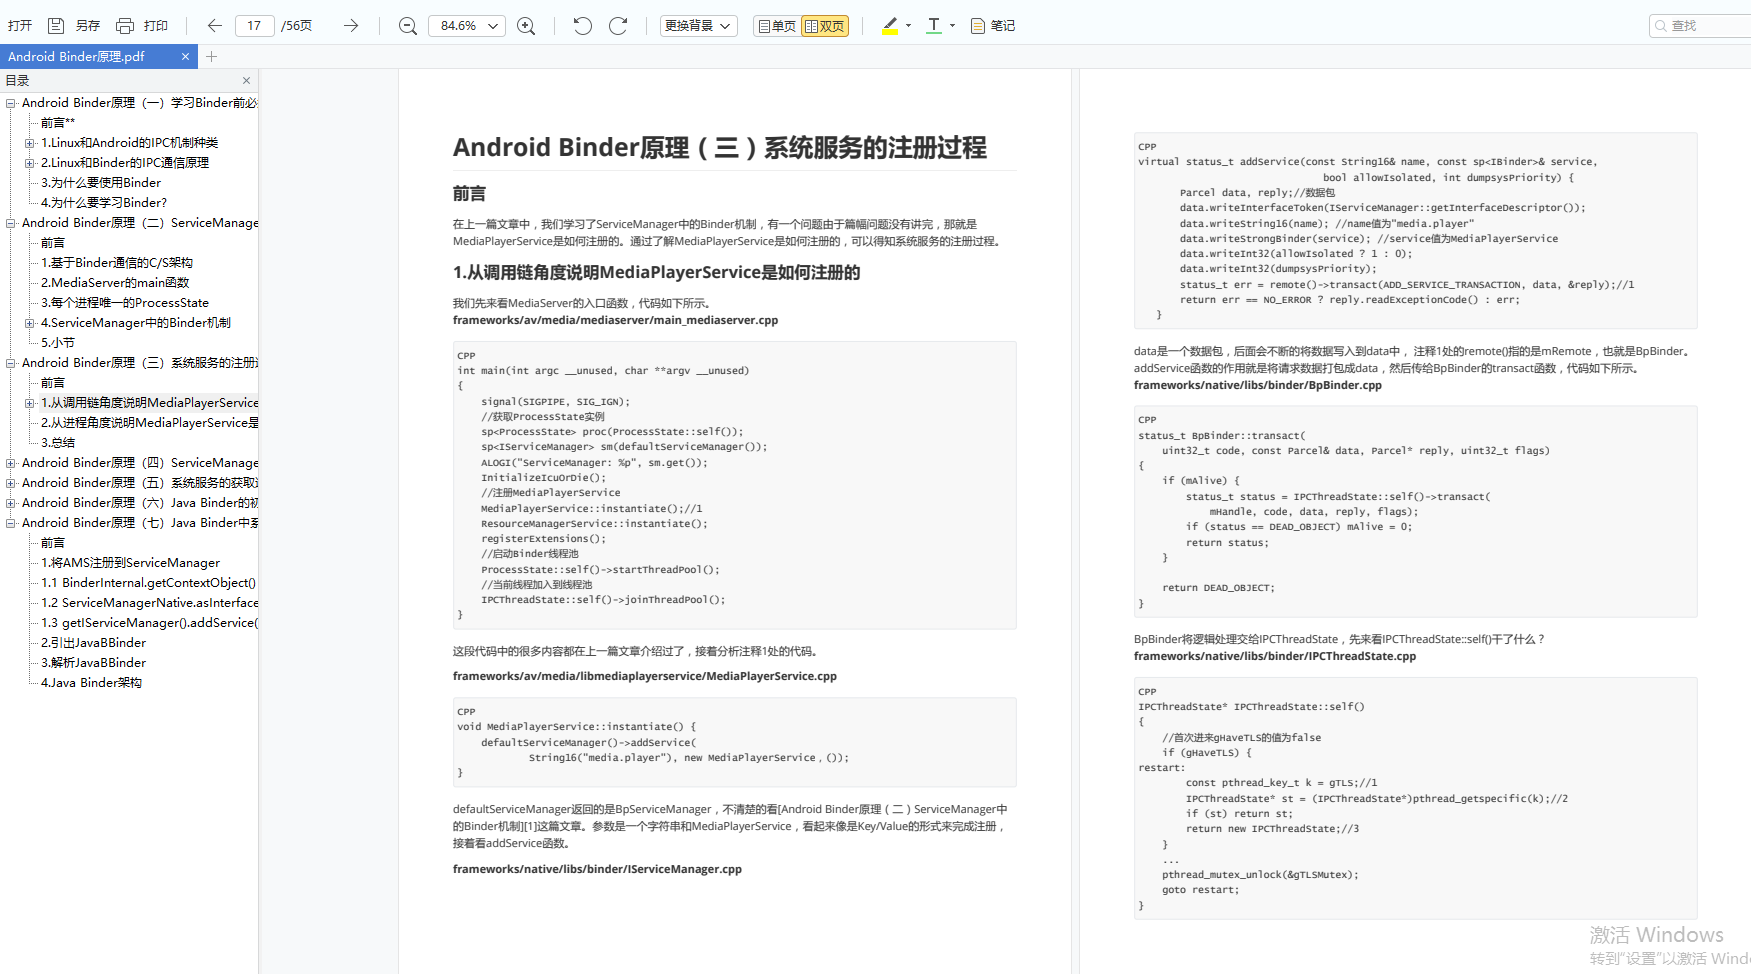
Task: Open outline item 1.将AMS注册到ServiceManager
Action: coord(130,563)
